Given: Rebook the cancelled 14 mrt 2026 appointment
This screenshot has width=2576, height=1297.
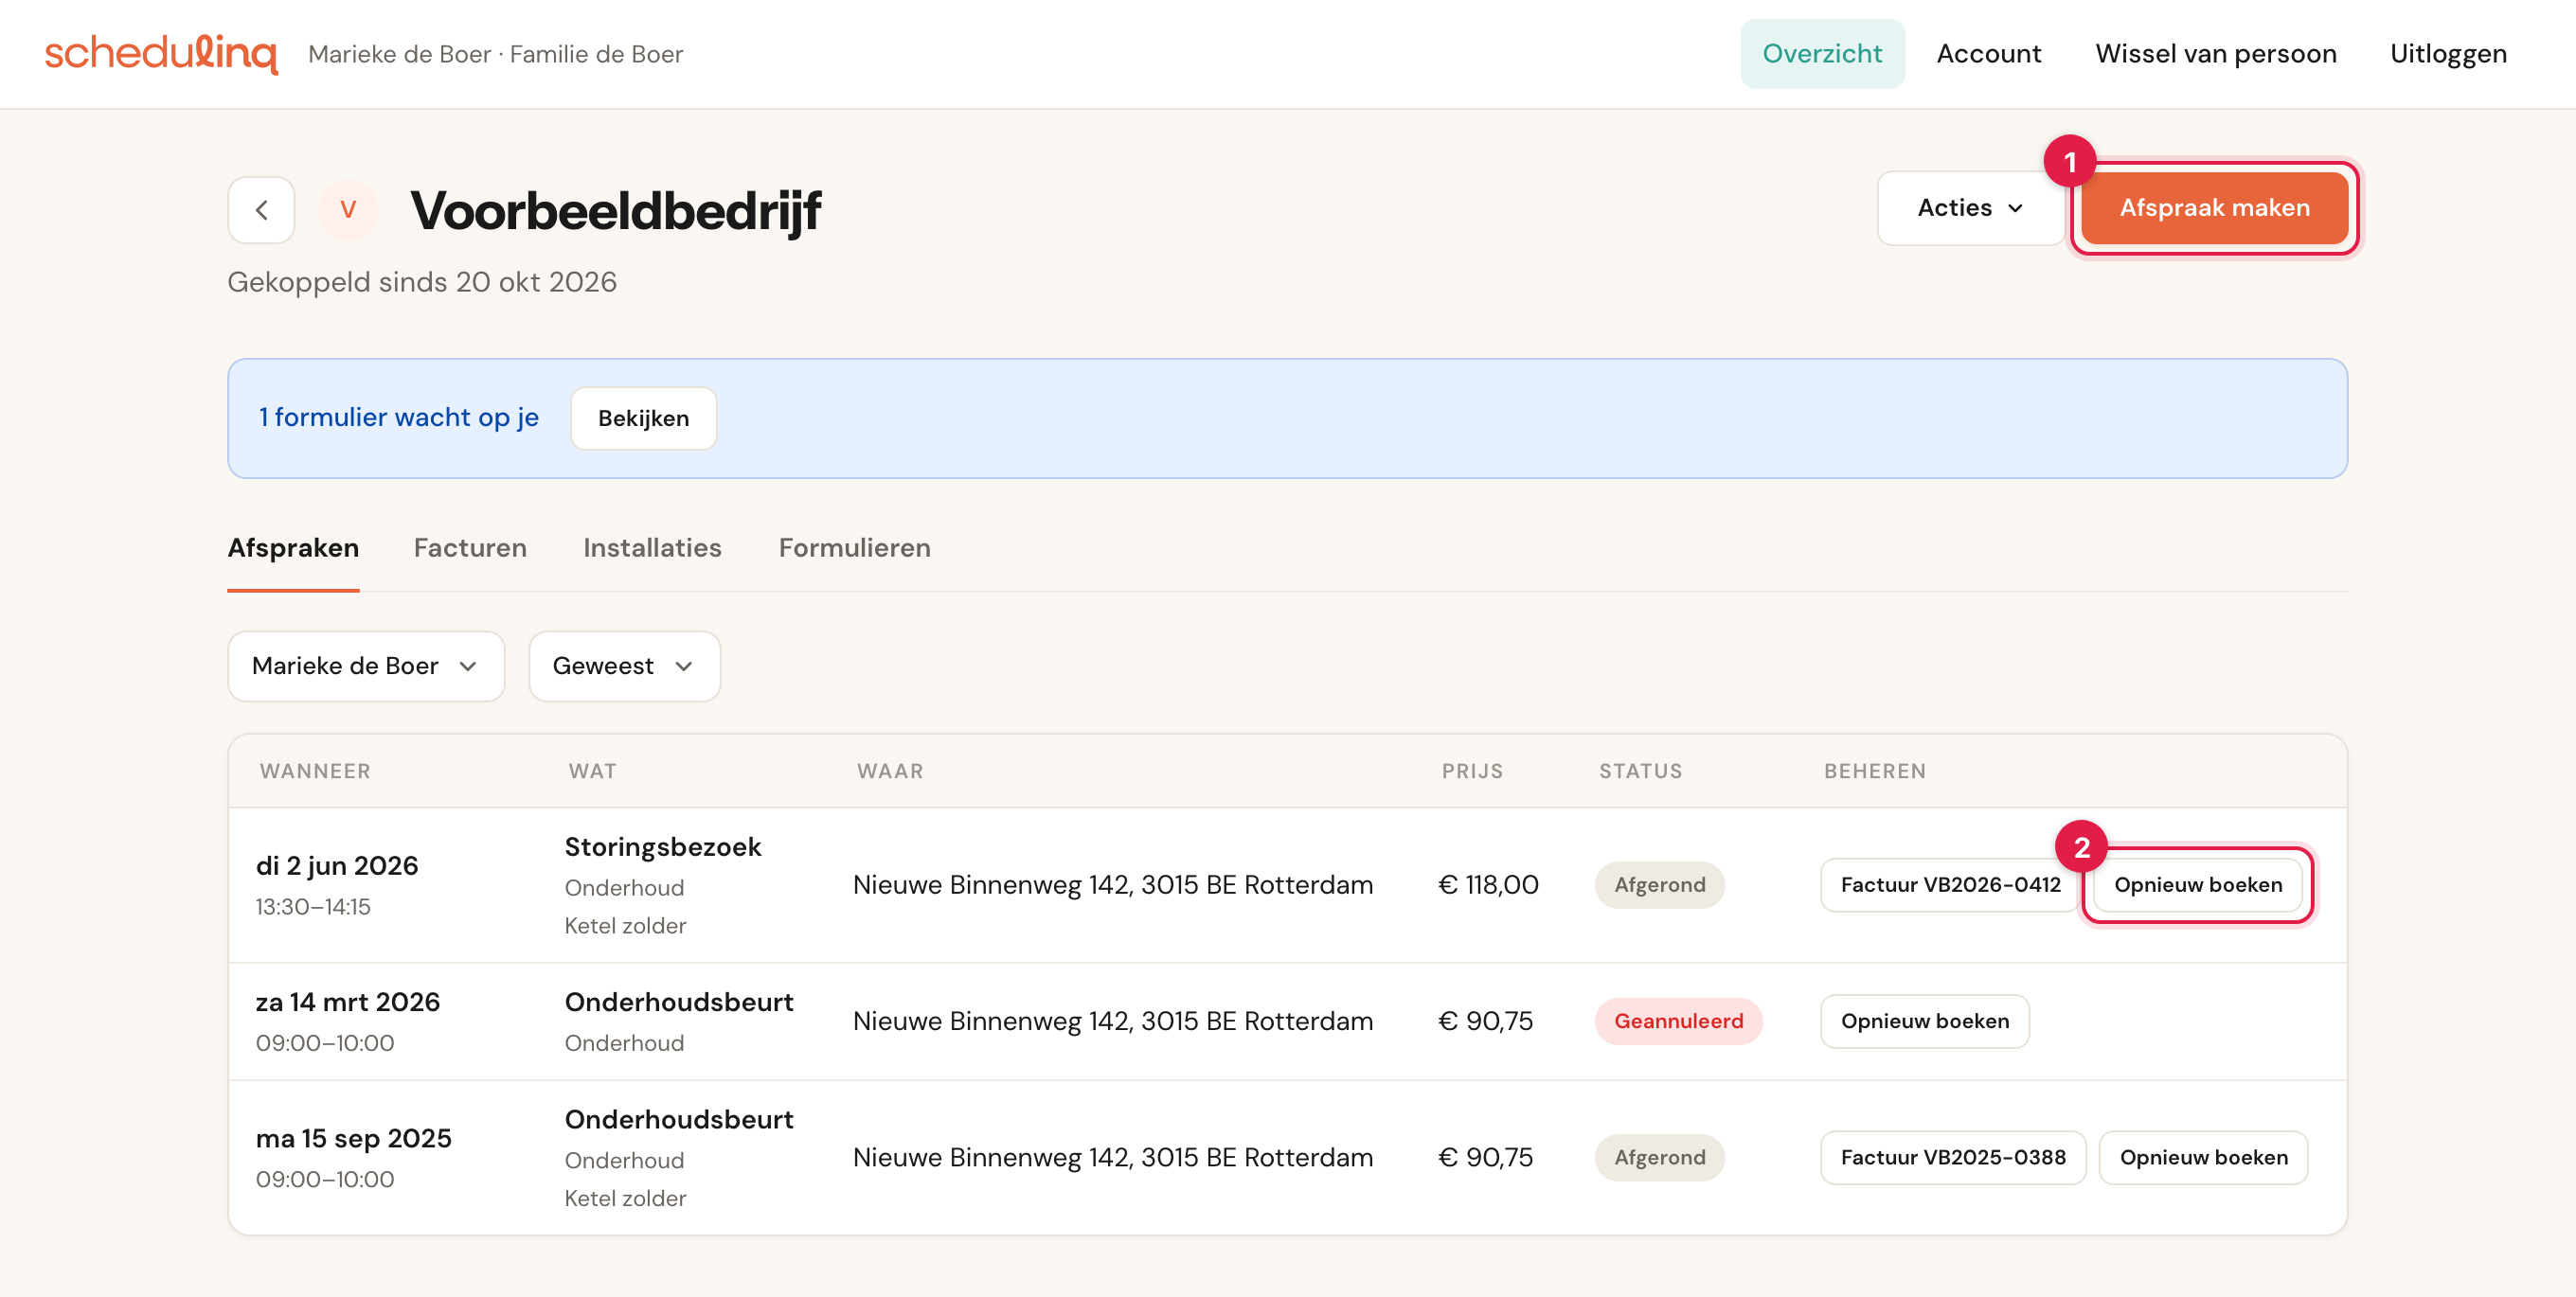Looking at the screenshot, I should 1925,1021.
